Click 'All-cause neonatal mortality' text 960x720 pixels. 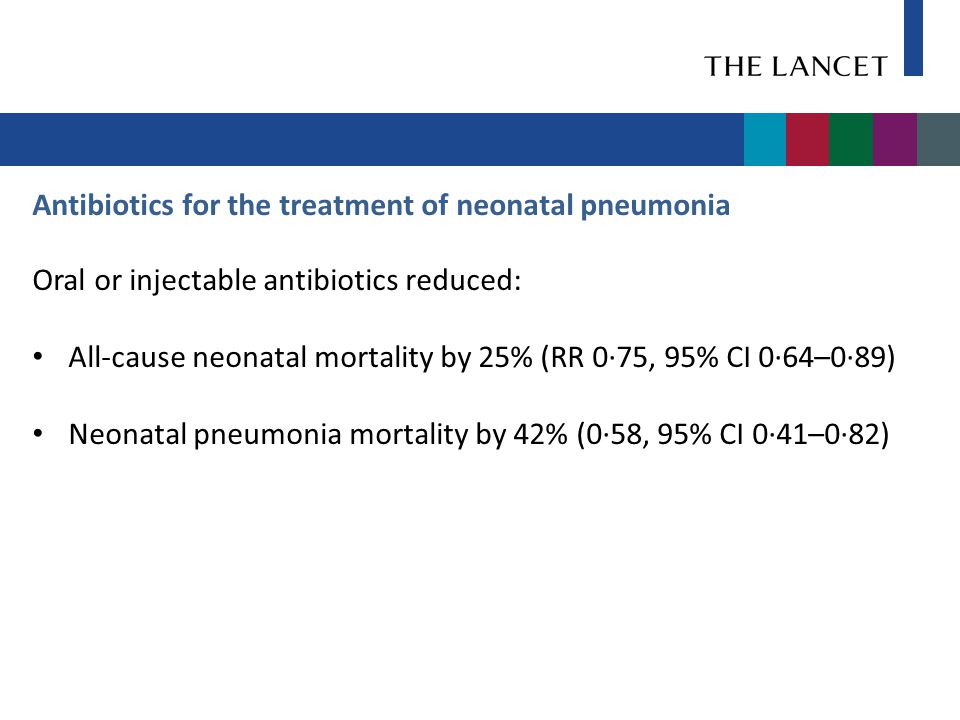(250, 358)
